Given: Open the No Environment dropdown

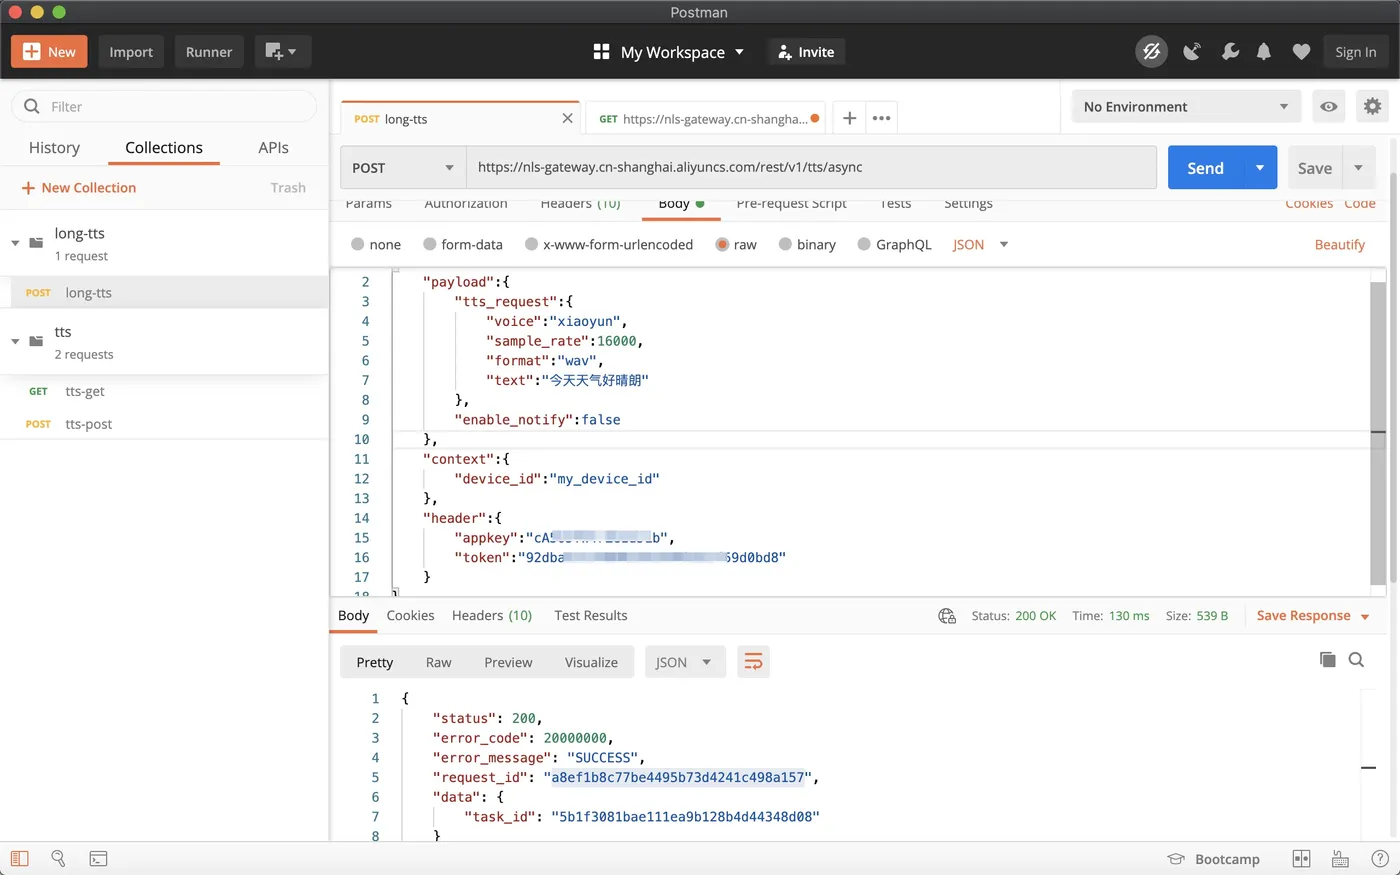Looking at the screenshot, I should (1186, 107).
